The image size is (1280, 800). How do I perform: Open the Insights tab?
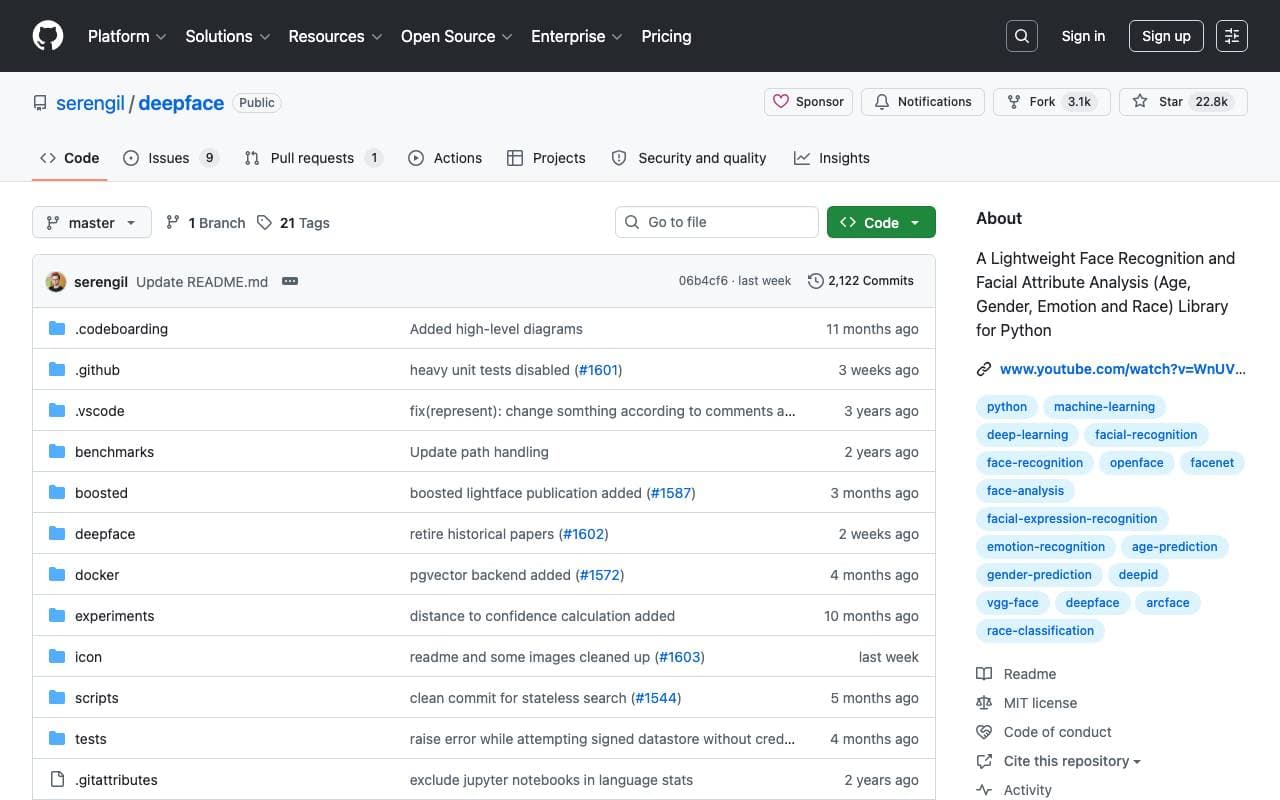point(832,158)
